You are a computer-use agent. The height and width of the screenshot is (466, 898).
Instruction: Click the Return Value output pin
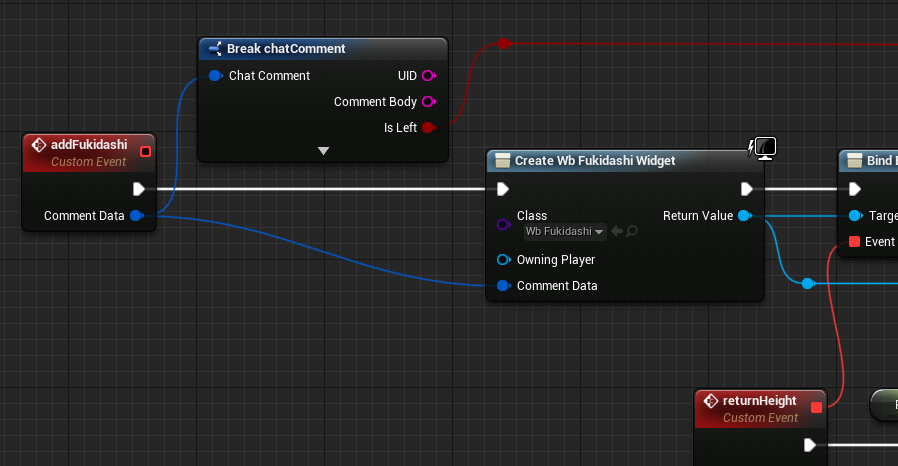(x=745, y=215)
